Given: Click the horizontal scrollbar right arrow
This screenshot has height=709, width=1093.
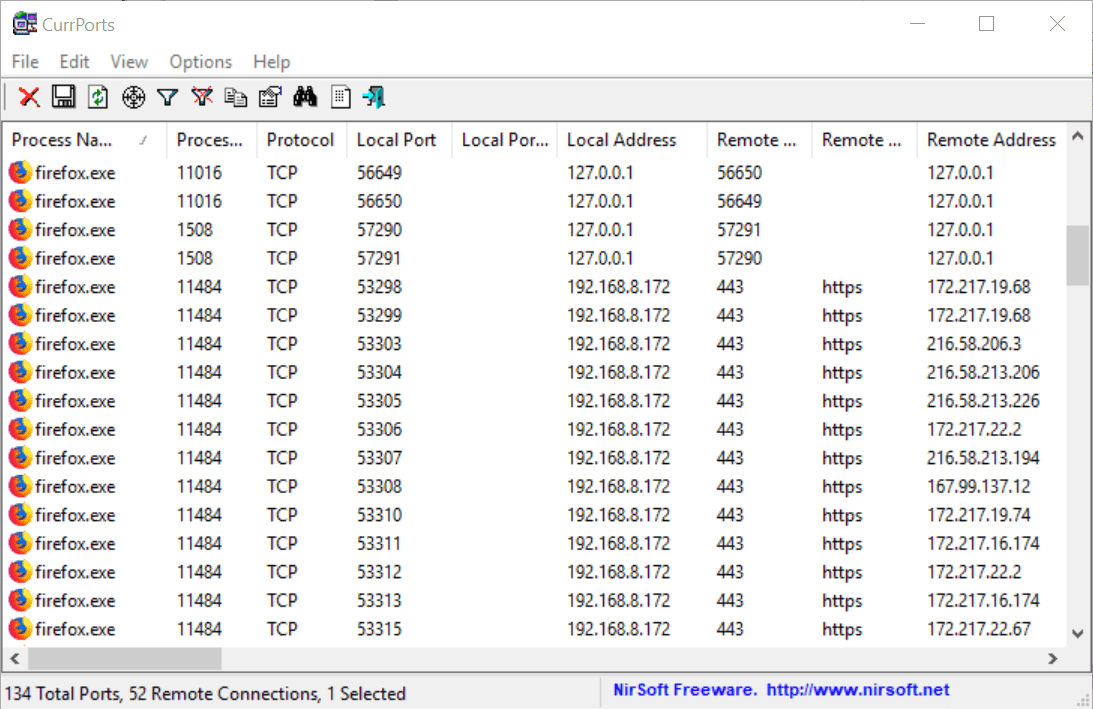Looking at the screenshot, I should 1053,658.
